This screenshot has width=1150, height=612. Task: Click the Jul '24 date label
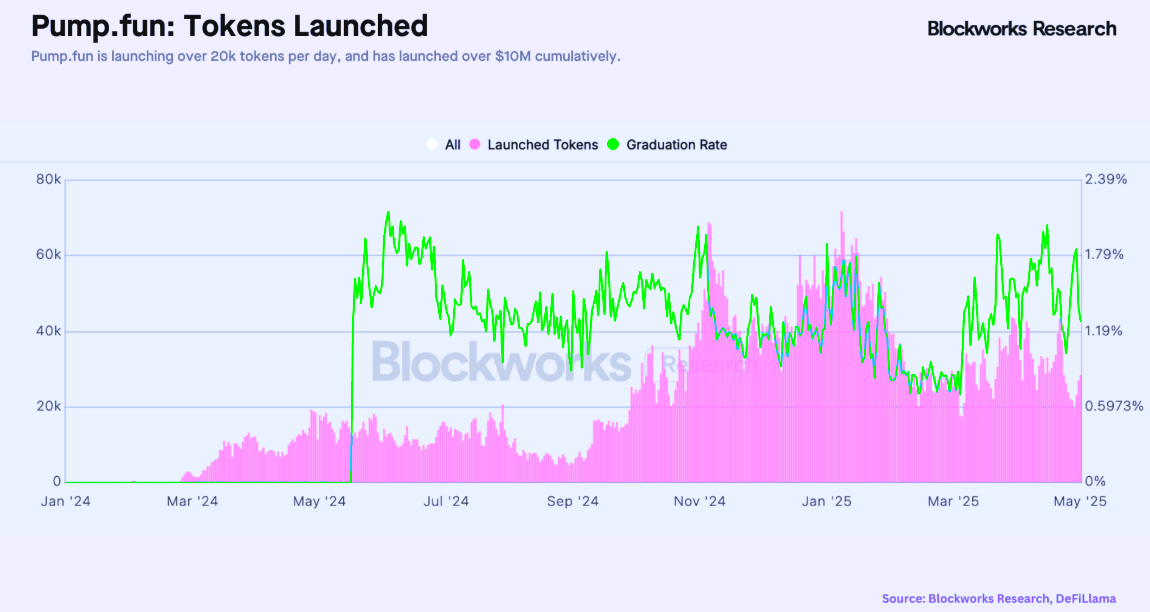pyautogui.click(x=446, y=501)
